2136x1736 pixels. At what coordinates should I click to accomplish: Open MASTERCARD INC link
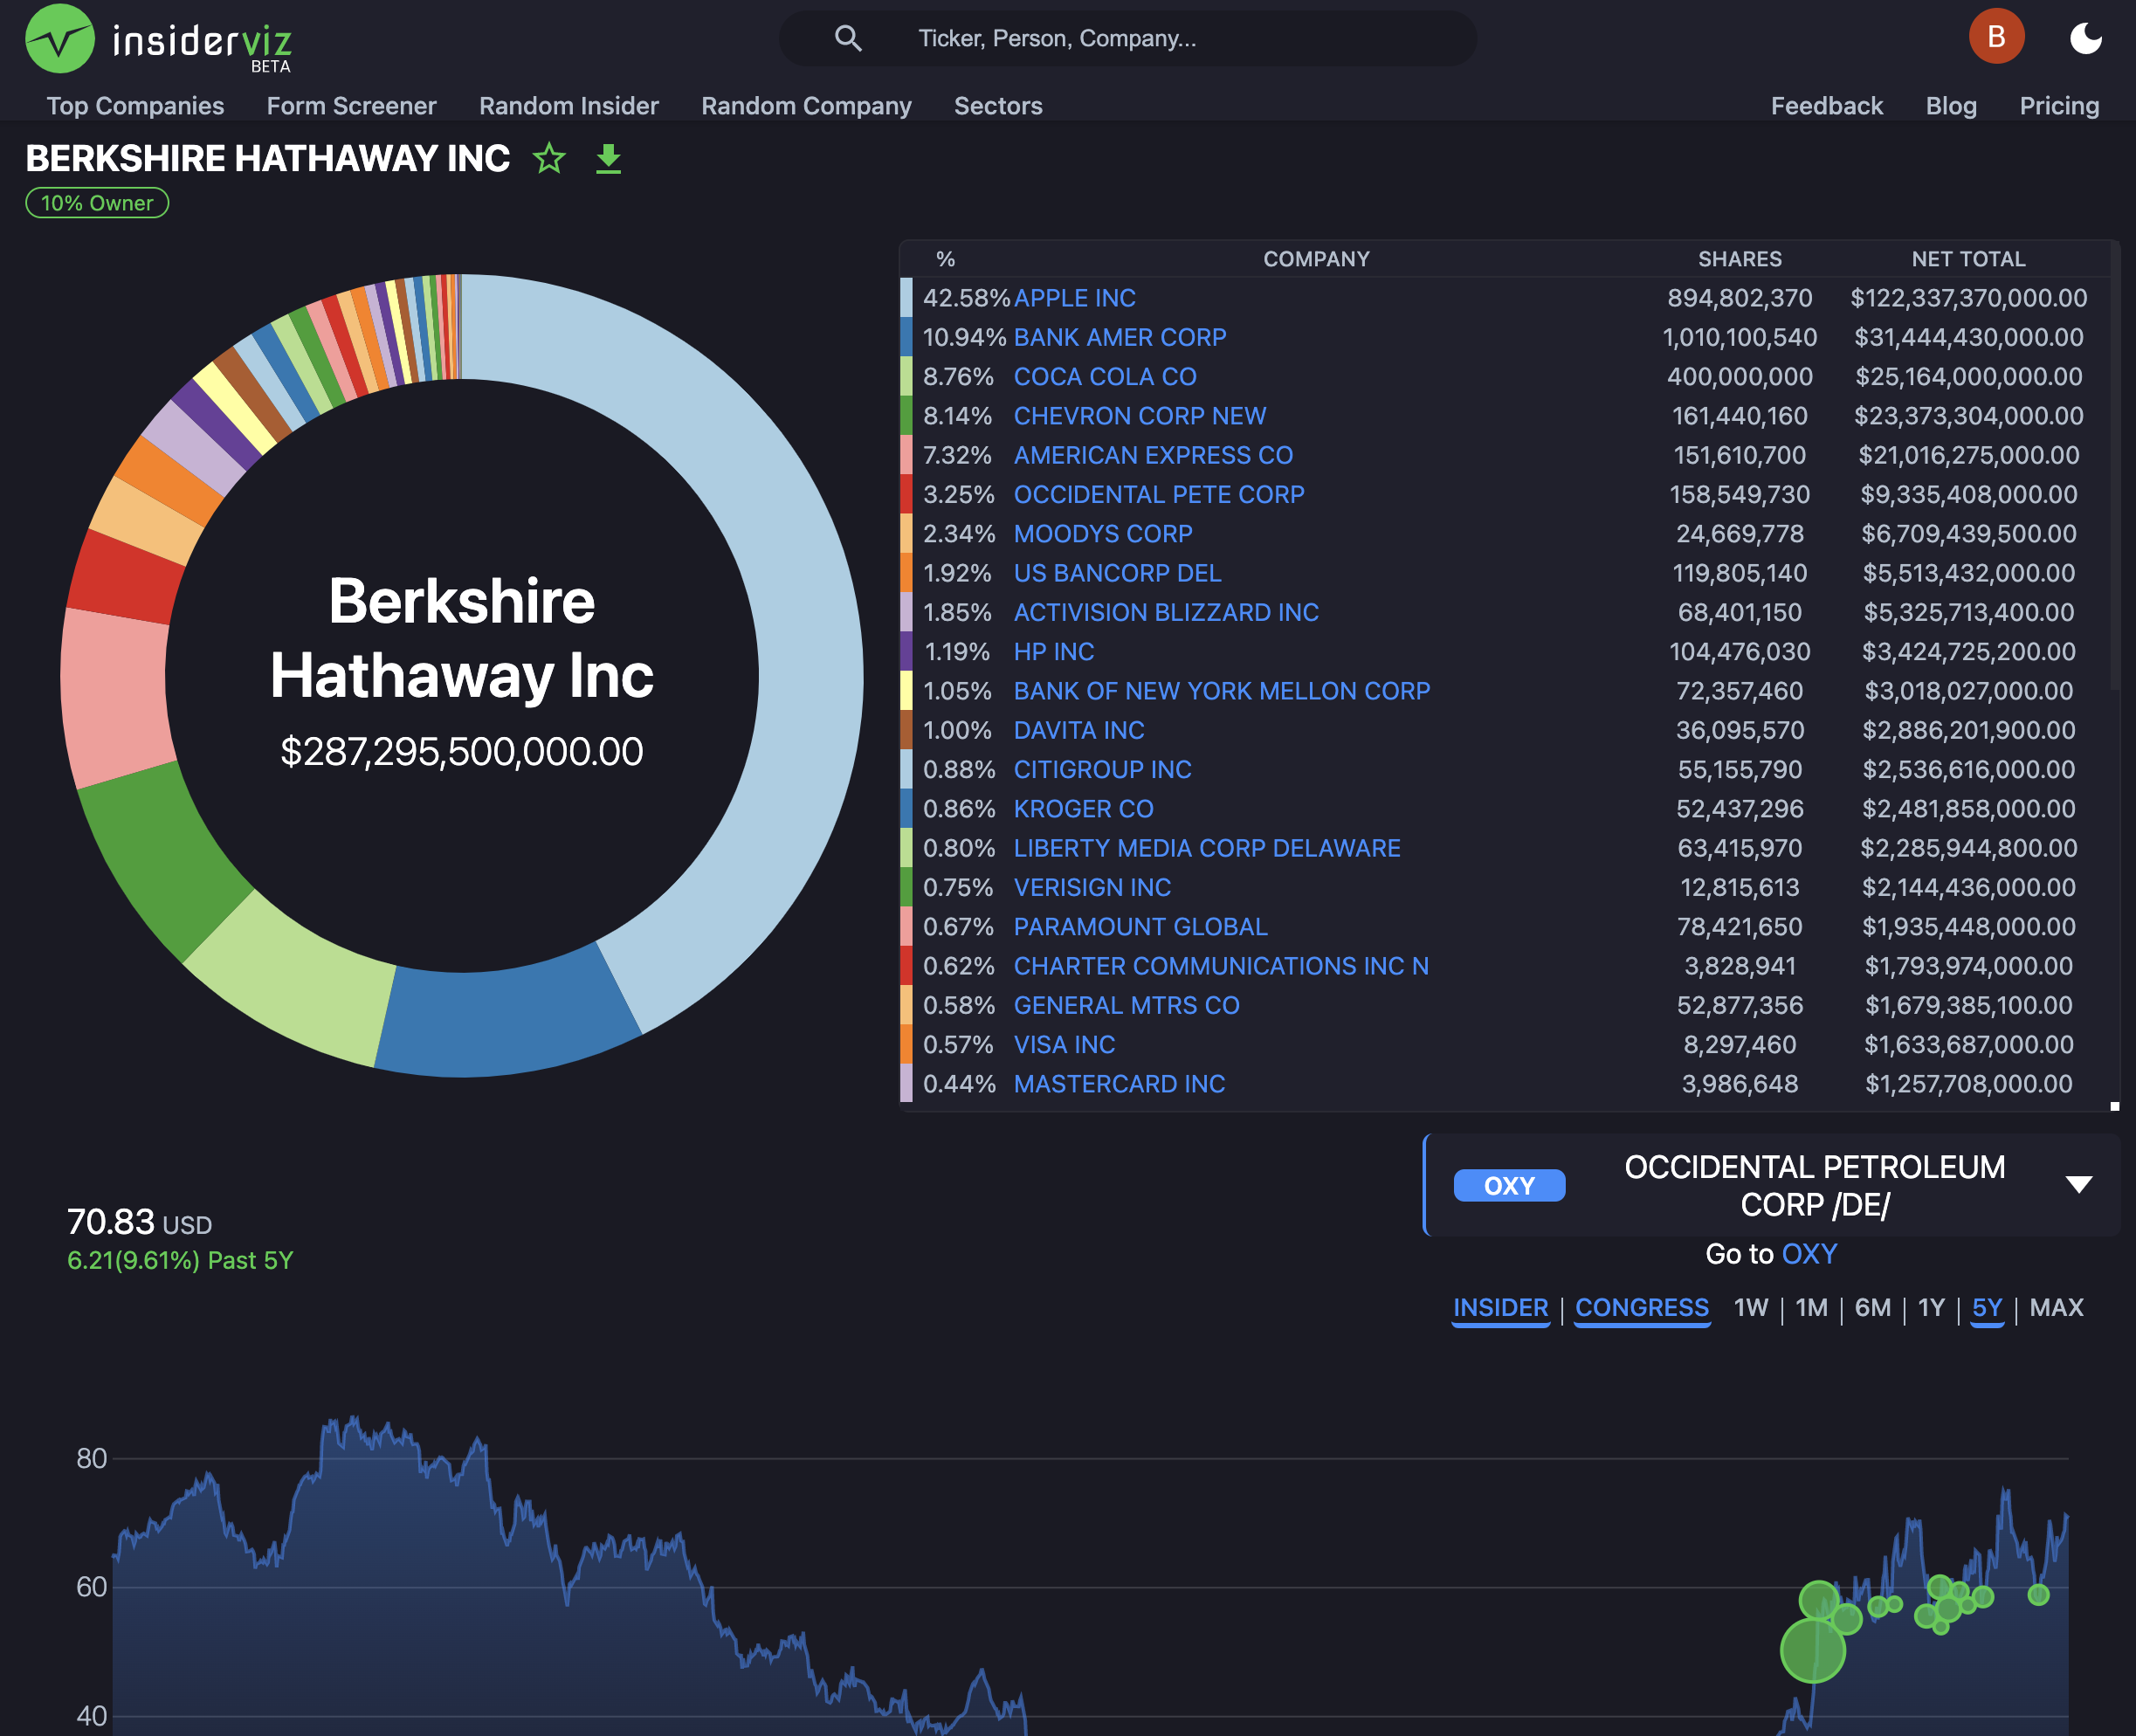click(1119, 1084)
